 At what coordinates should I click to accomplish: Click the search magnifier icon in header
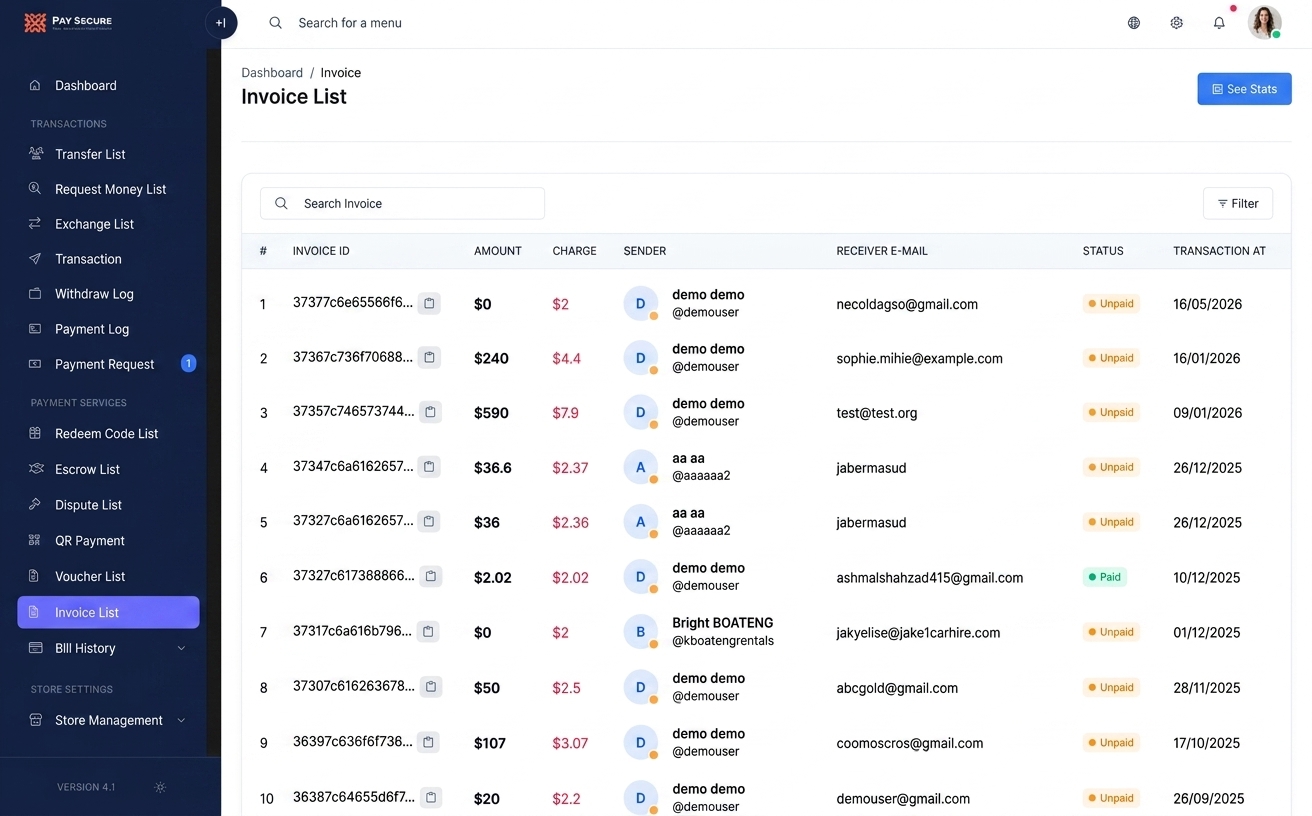pyautogui.click(x=276, y=23)
